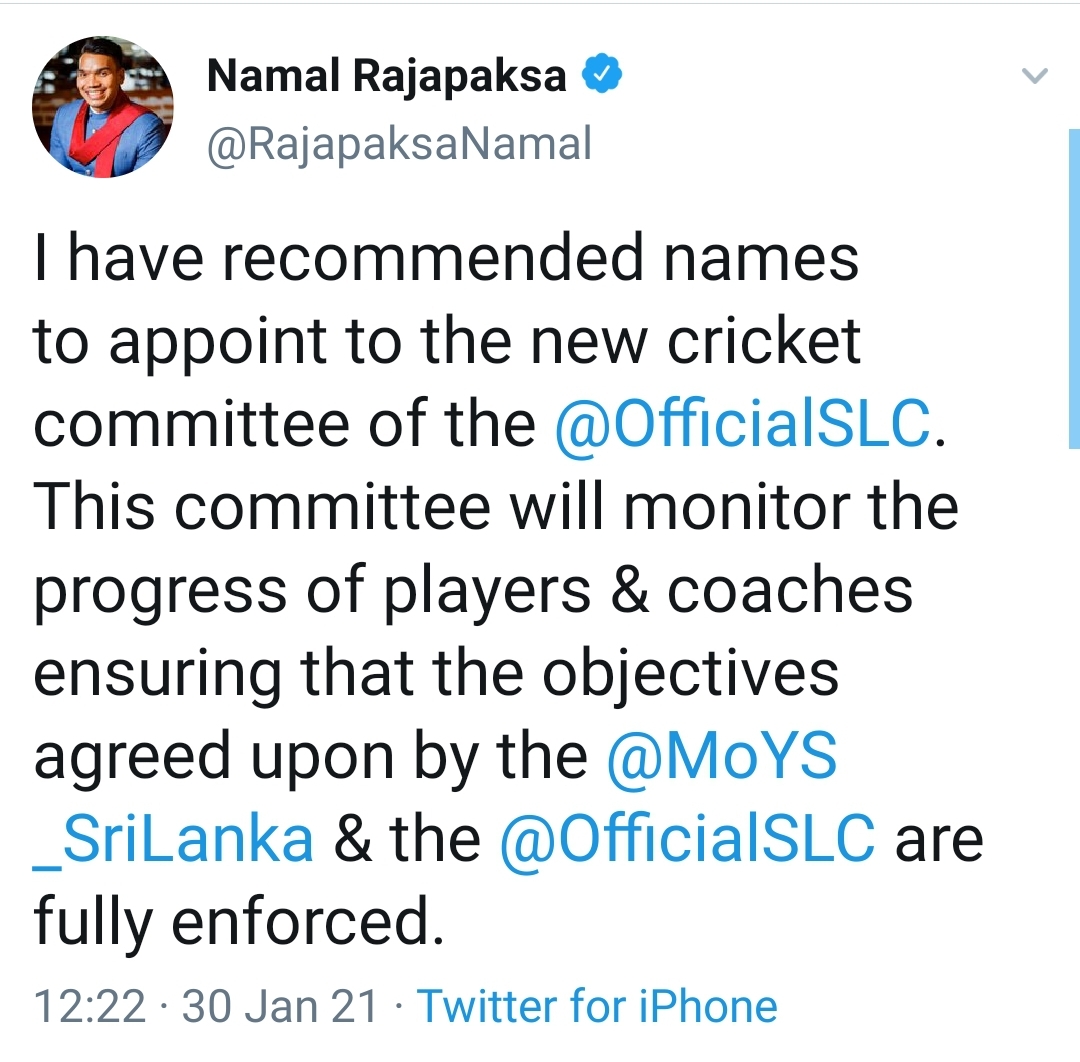The width and height of the screenshot is (1080, 1062).
Task: Open @OfficialSLC mention after 'committee of the'
Action: pyautogui.click(x=742, y=424)
